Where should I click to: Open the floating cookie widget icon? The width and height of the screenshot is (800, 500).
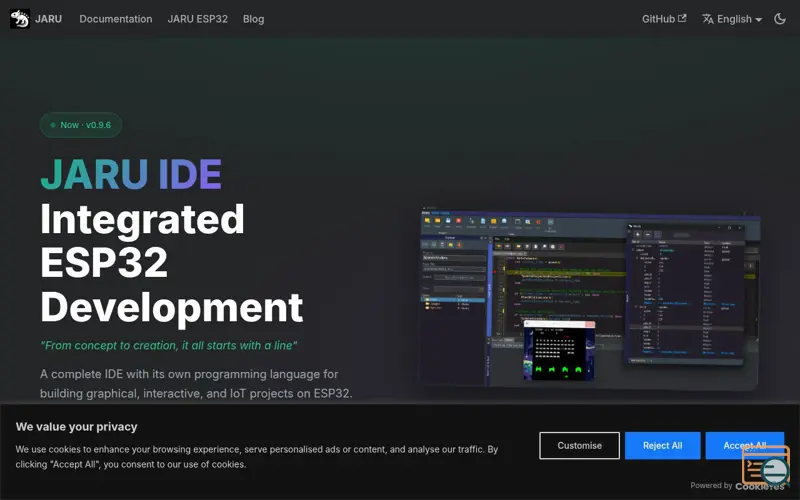tap(767, 467)
